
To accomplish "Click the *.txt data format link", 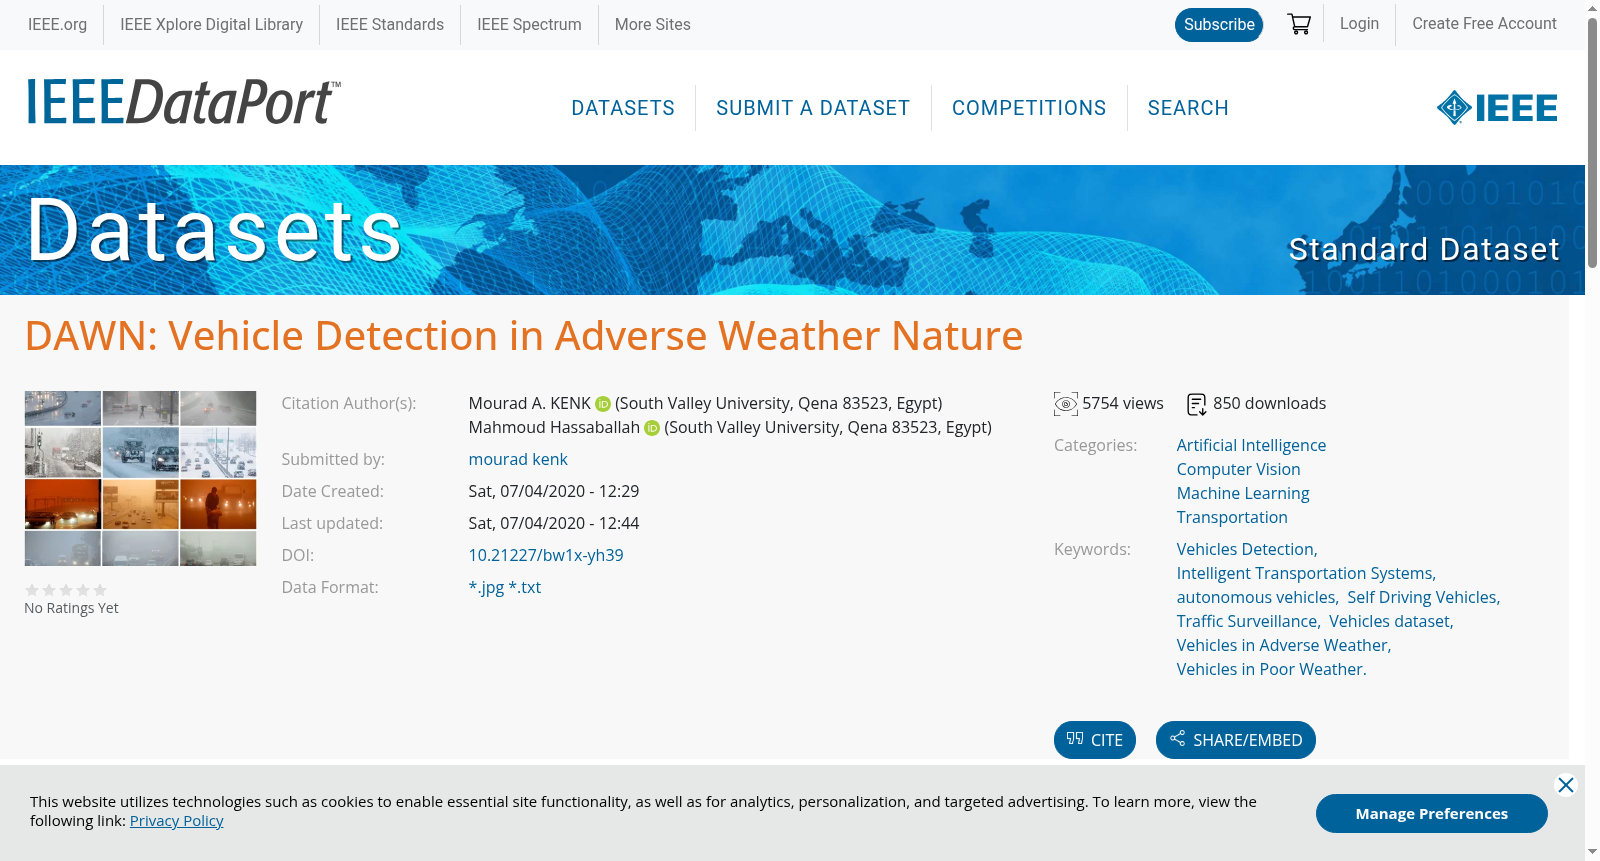I will pos(525,588).
